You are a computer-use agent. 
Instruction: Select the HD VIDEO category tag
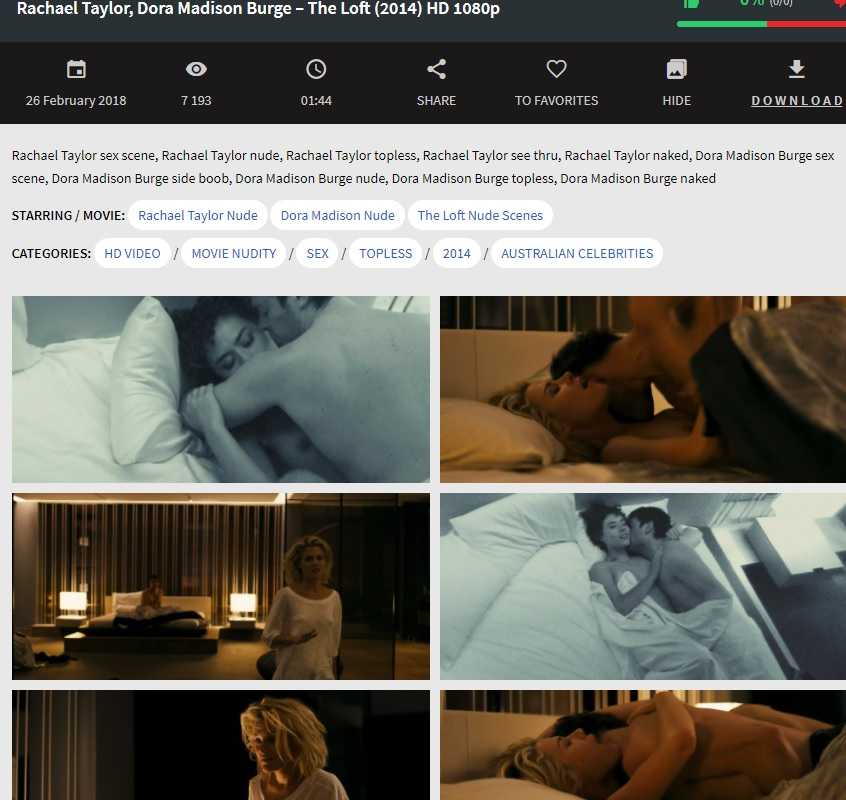[132, 254]
